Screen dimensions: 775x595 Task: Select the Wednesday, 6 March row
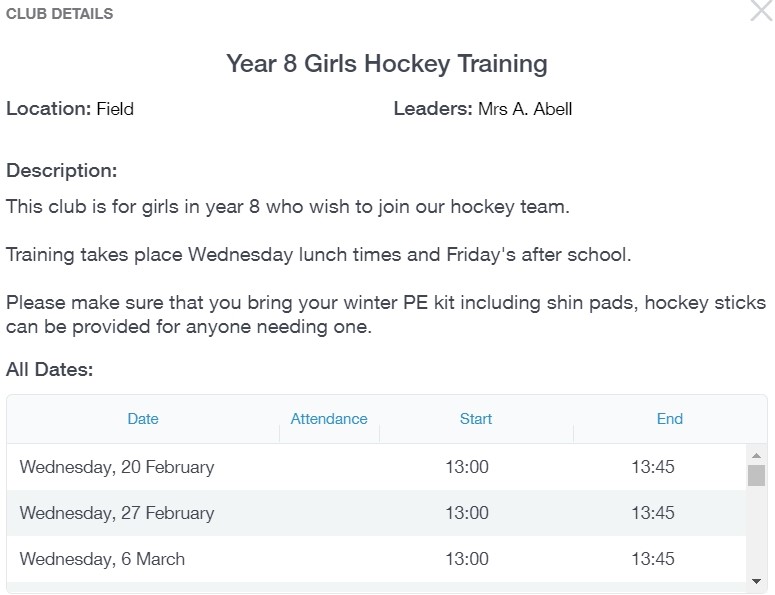pos(102,559)
